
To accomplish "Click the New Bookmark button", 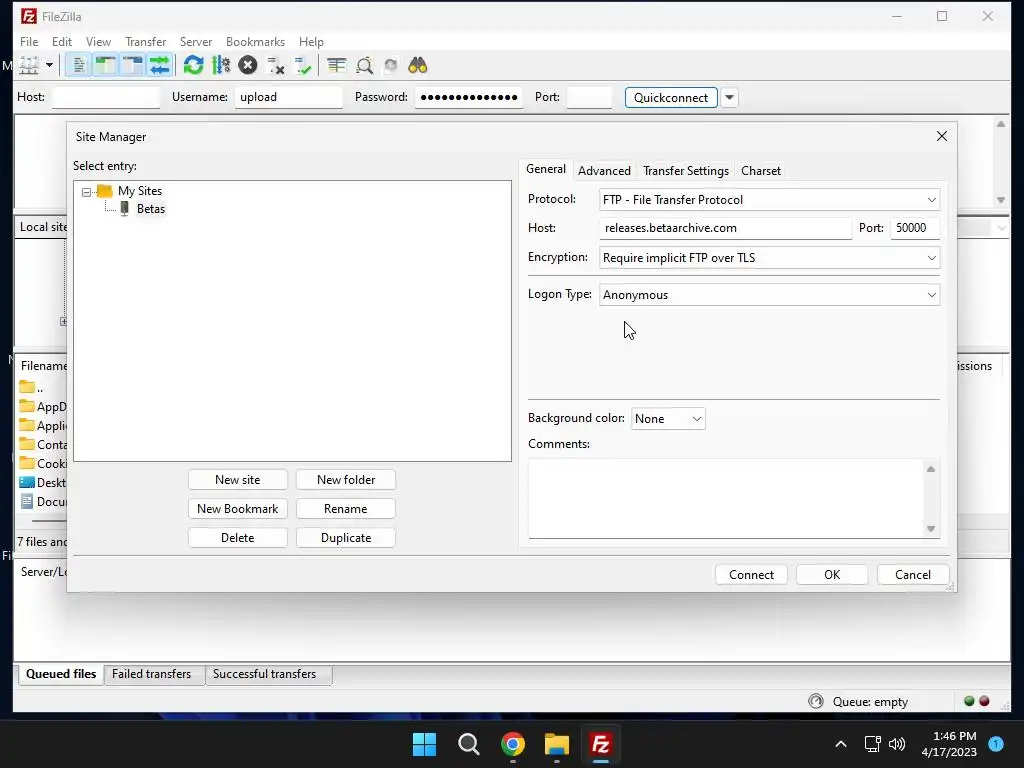I will (x=238, y=509).
